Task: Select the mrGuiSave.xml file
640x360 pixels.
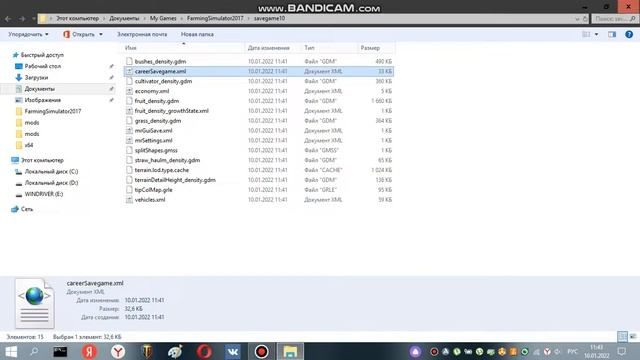Action: coord(153,131)
